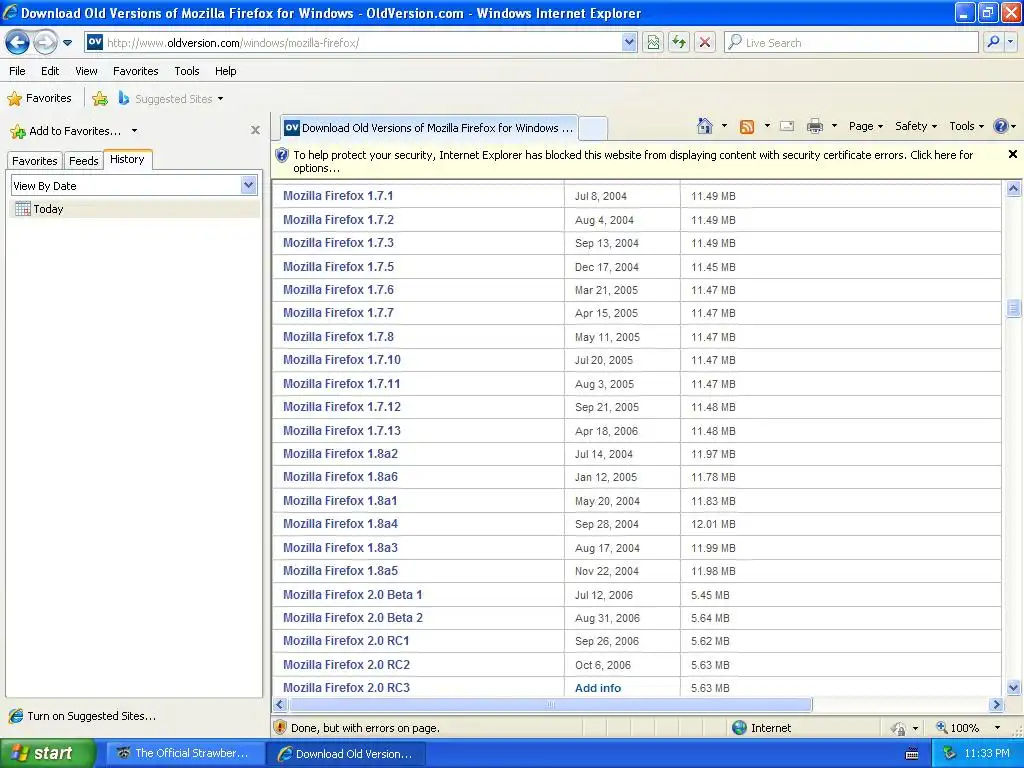
Task: Stop loading with the red X icon
Action: tap(705, 43)
